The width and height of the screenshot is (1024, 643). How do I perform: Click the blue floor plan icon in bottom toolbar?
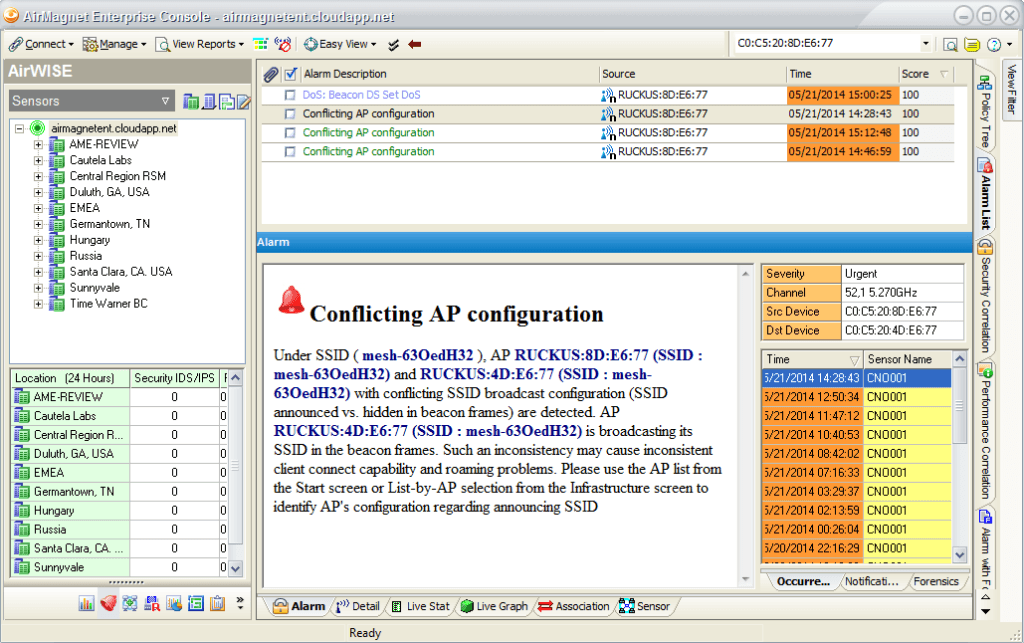point(196,604)
